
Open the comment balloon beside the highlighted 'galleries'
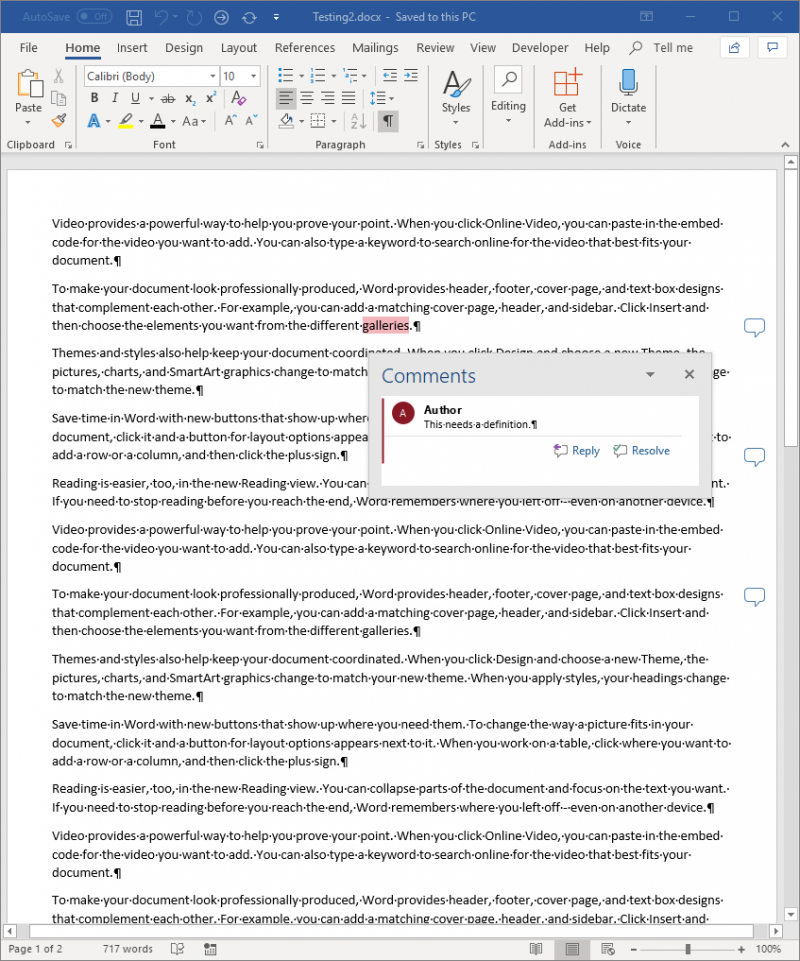click(755, 327)
